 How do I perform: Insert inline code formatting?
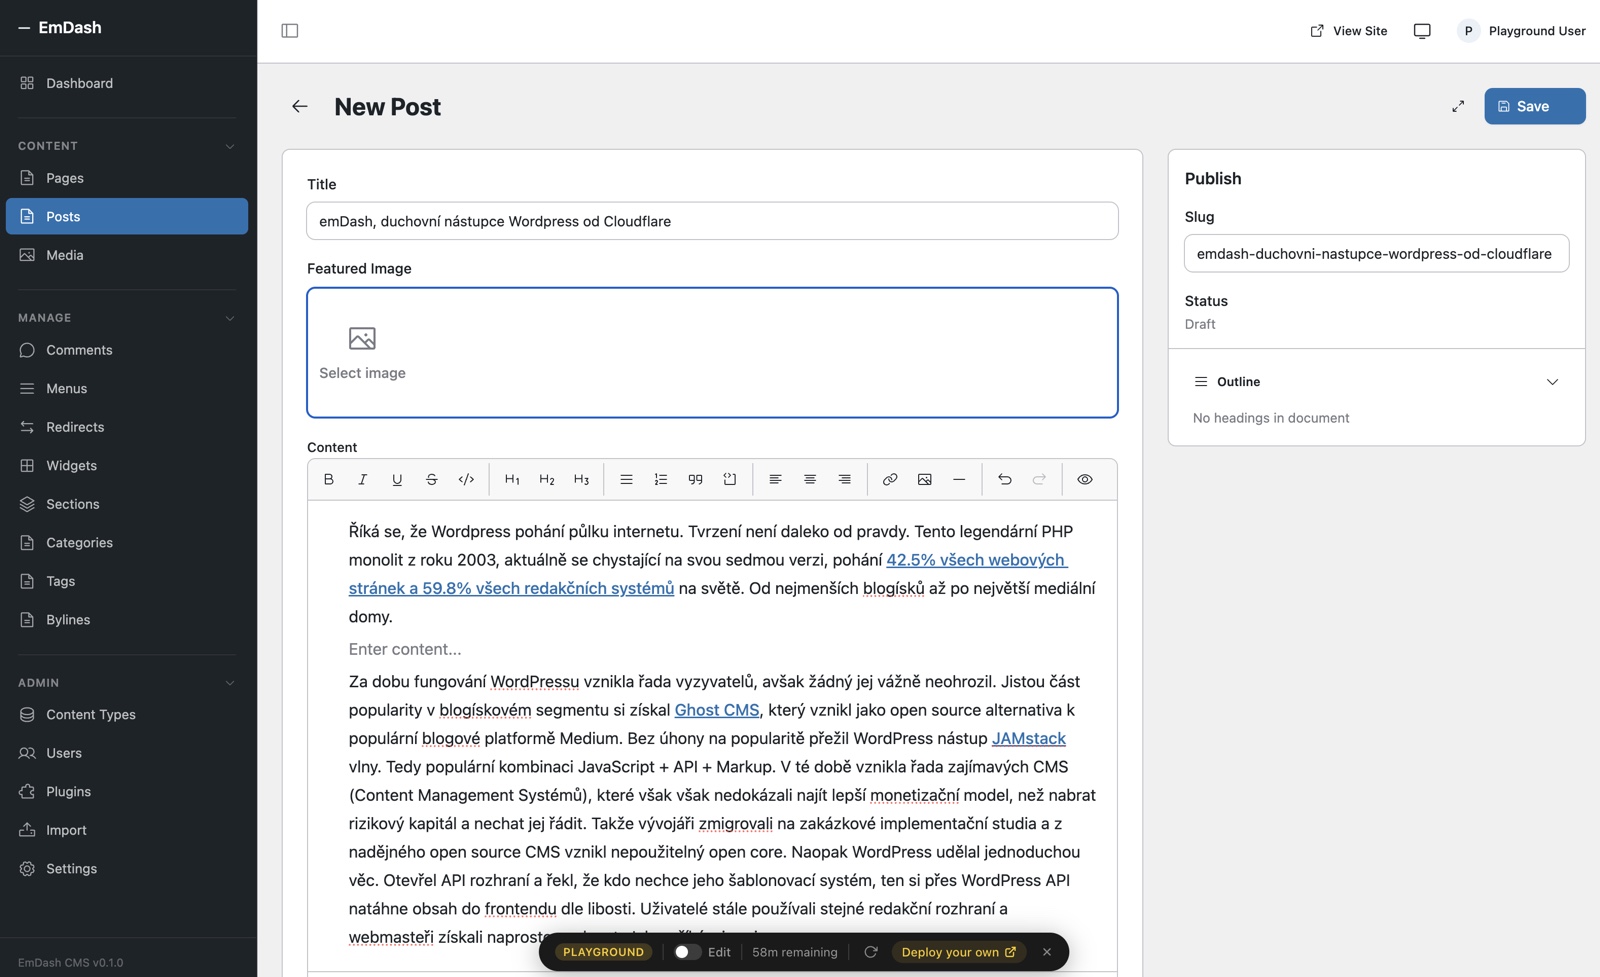pos(466,480)
